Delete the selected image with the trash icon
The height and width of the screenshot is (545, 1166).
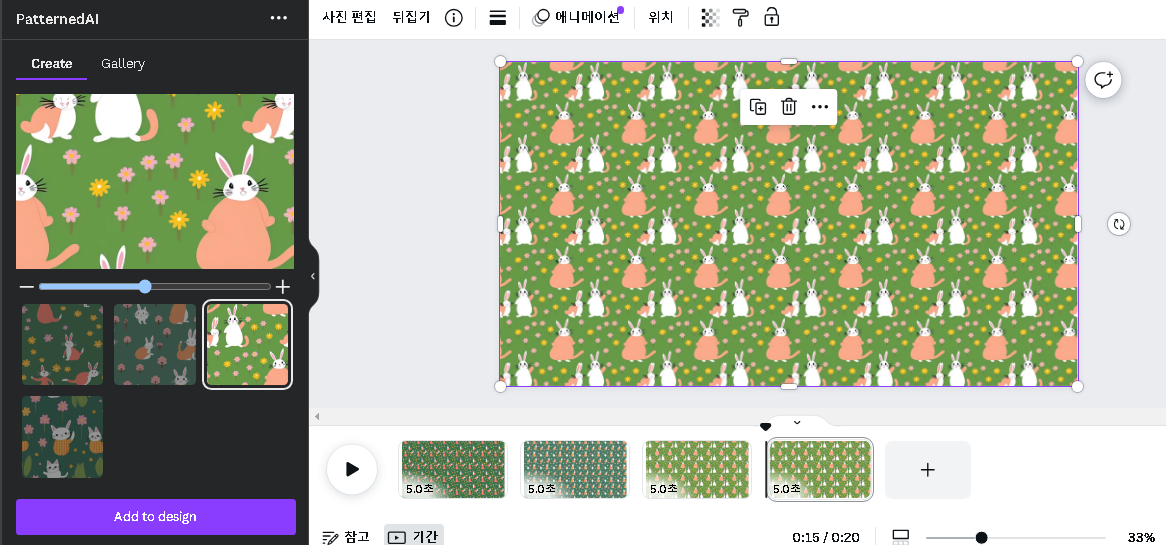pos(789,107)
